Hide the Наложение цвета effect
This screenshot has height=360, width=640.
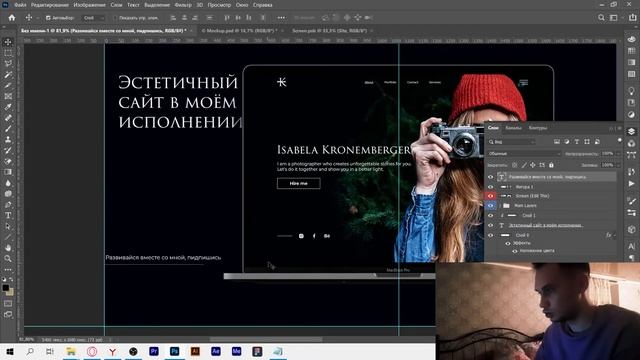[515, 251]
